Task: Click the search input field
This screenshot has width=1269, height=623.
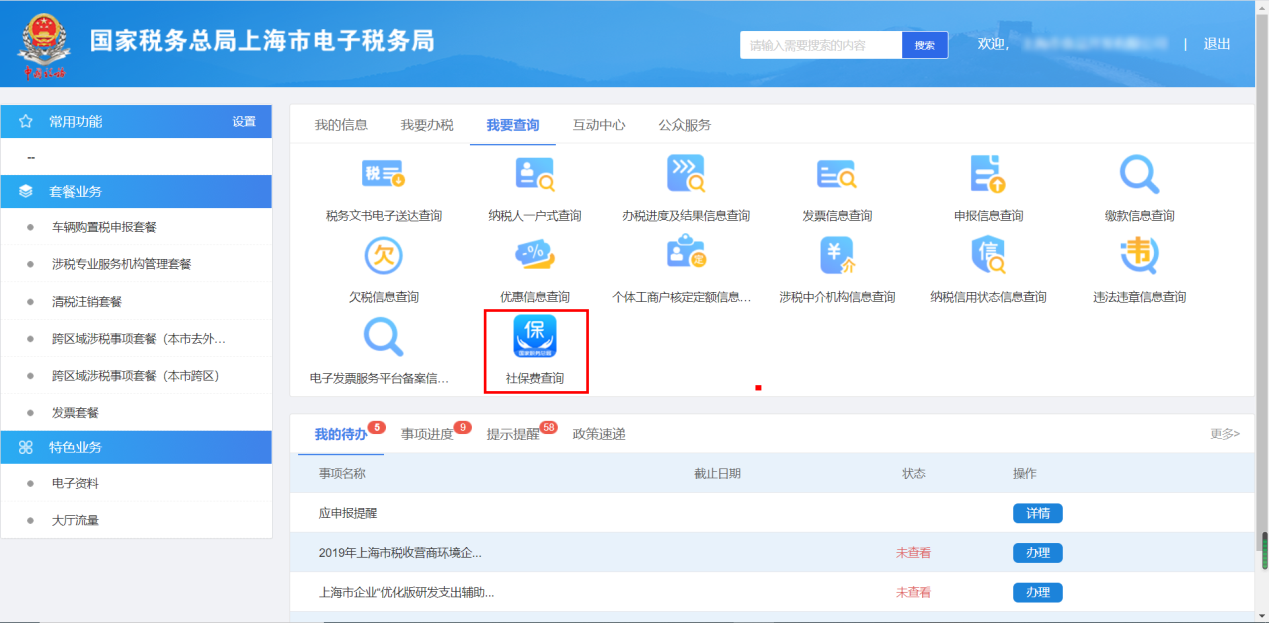Action: pos(821,45)
